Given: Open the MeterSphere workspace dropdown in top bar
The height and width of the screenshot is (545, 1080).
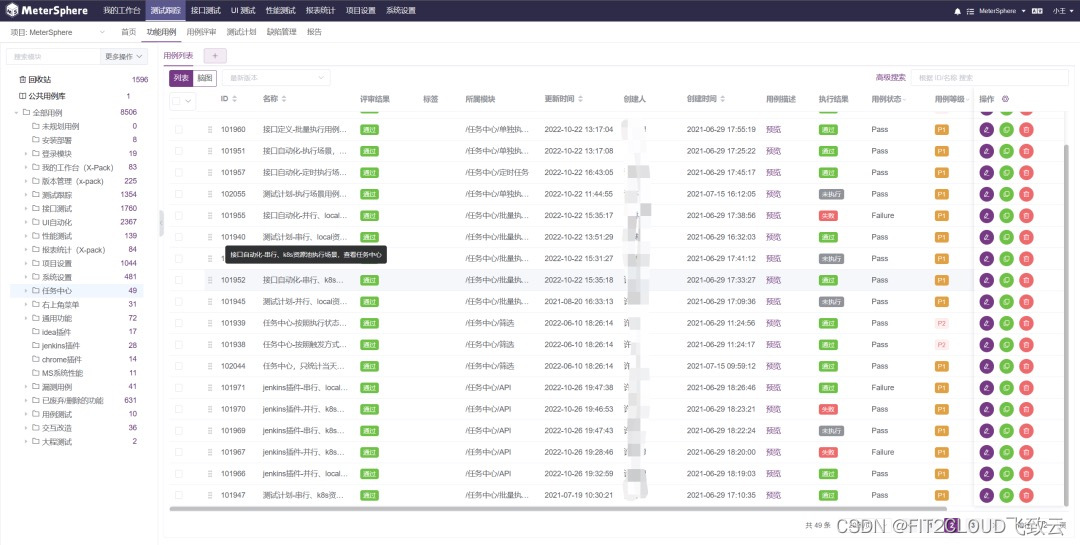Looking at the screenshot, I should pyautogui.click(x=1002, y=11).
